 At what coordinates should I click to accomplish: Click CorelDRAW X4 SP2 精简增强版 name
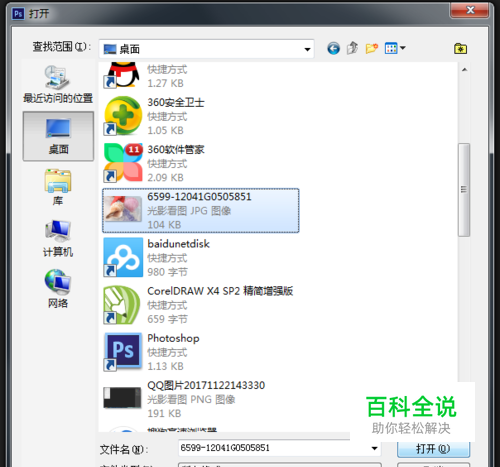220,291
